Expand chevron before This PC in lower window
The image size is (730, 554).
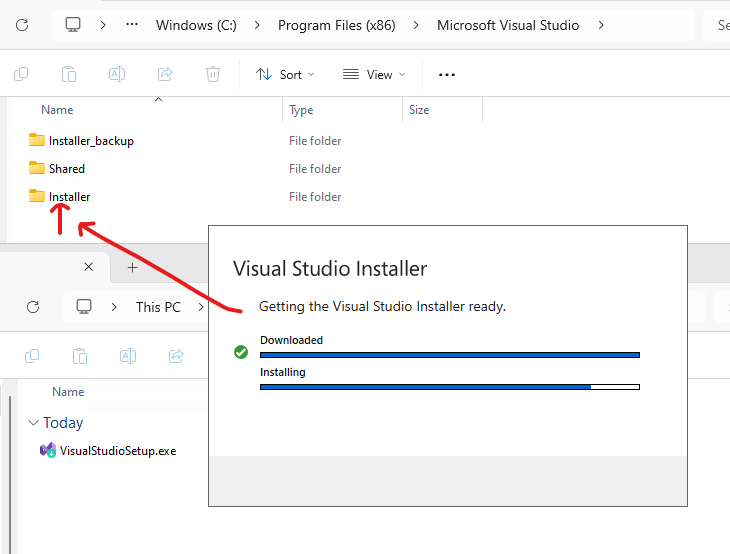point(114,307)
